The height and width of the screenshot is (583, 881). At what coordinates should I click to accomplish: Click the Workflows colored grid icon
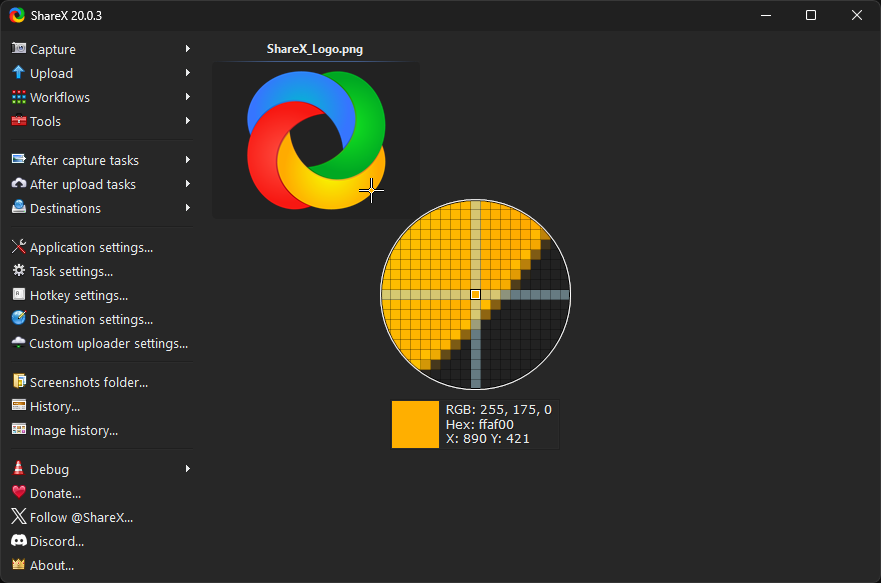tap(19, 97)
